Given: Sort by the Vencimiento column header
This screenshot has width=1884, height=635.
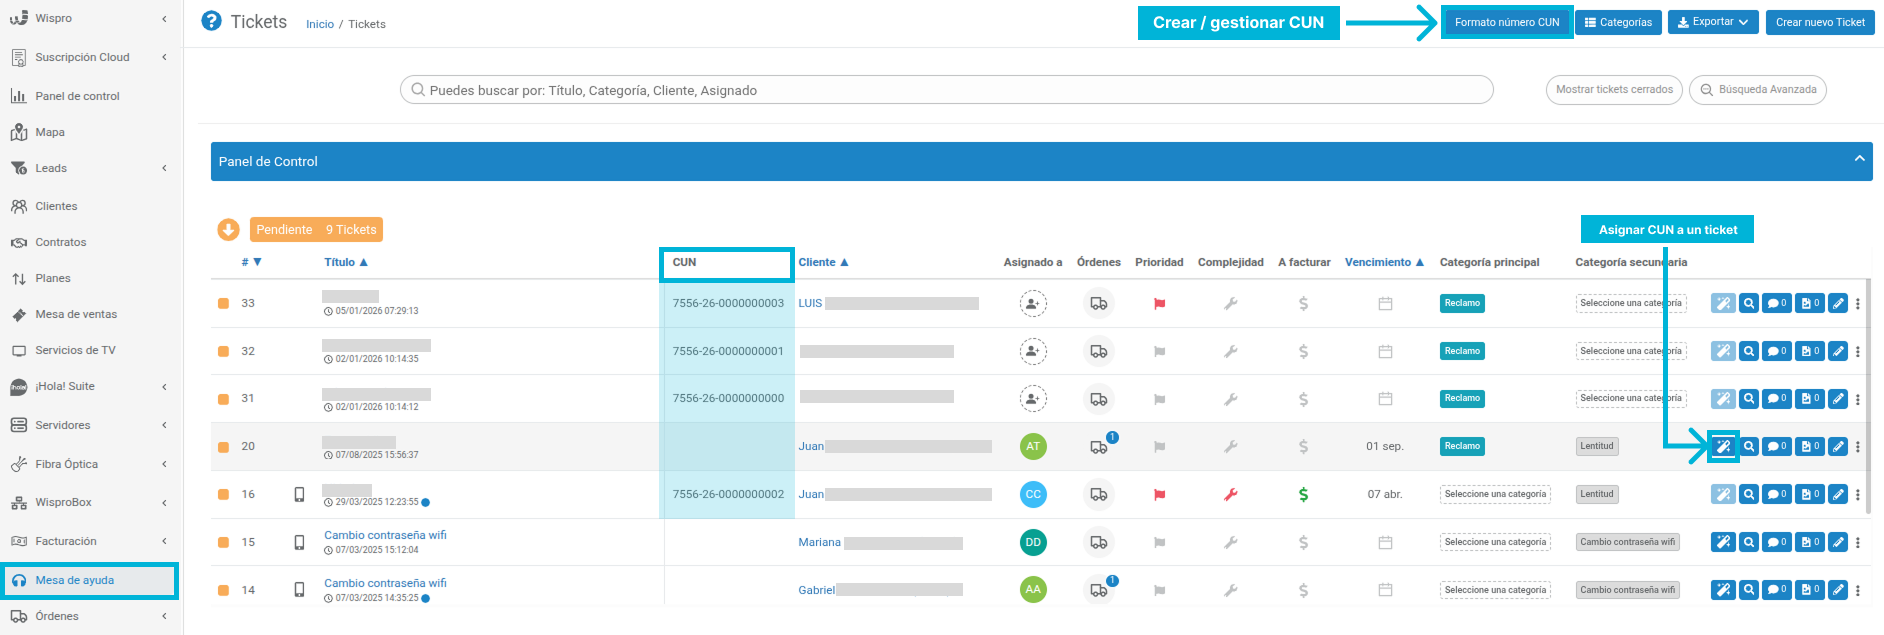Looking at the screenshot, I should click(1384, 262).
